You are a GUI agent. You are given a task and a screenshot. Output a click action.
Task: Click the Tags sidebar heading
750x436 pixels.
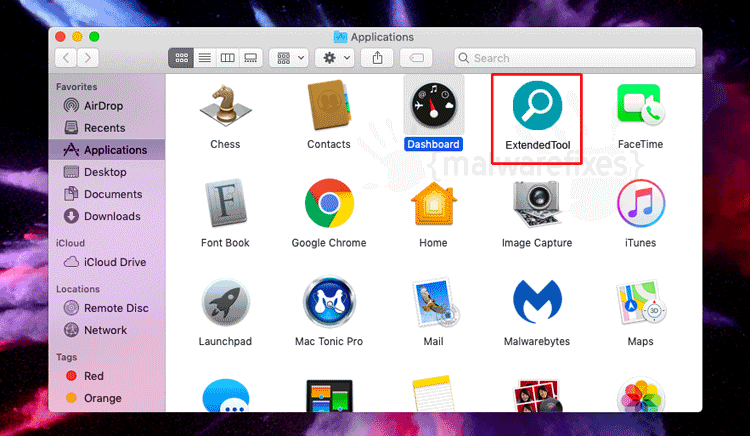(66, 357)
